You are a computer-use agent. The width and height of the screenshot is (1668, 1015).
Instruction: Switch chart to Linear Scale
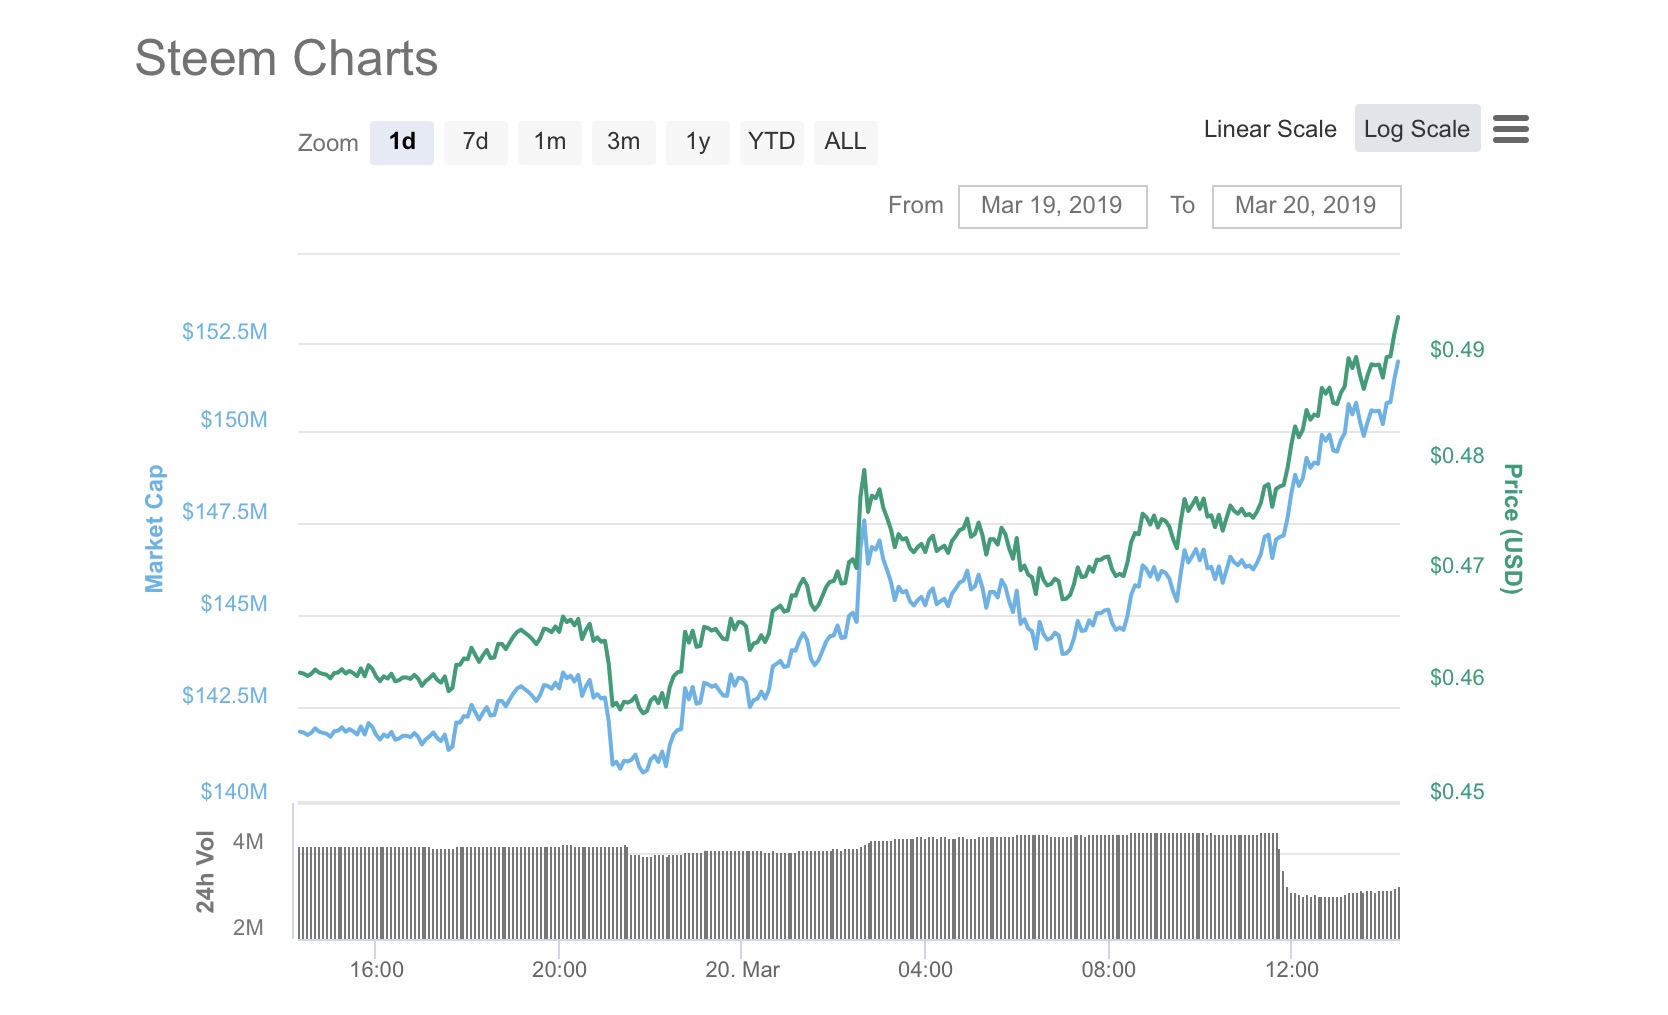tap(1270, 129)
